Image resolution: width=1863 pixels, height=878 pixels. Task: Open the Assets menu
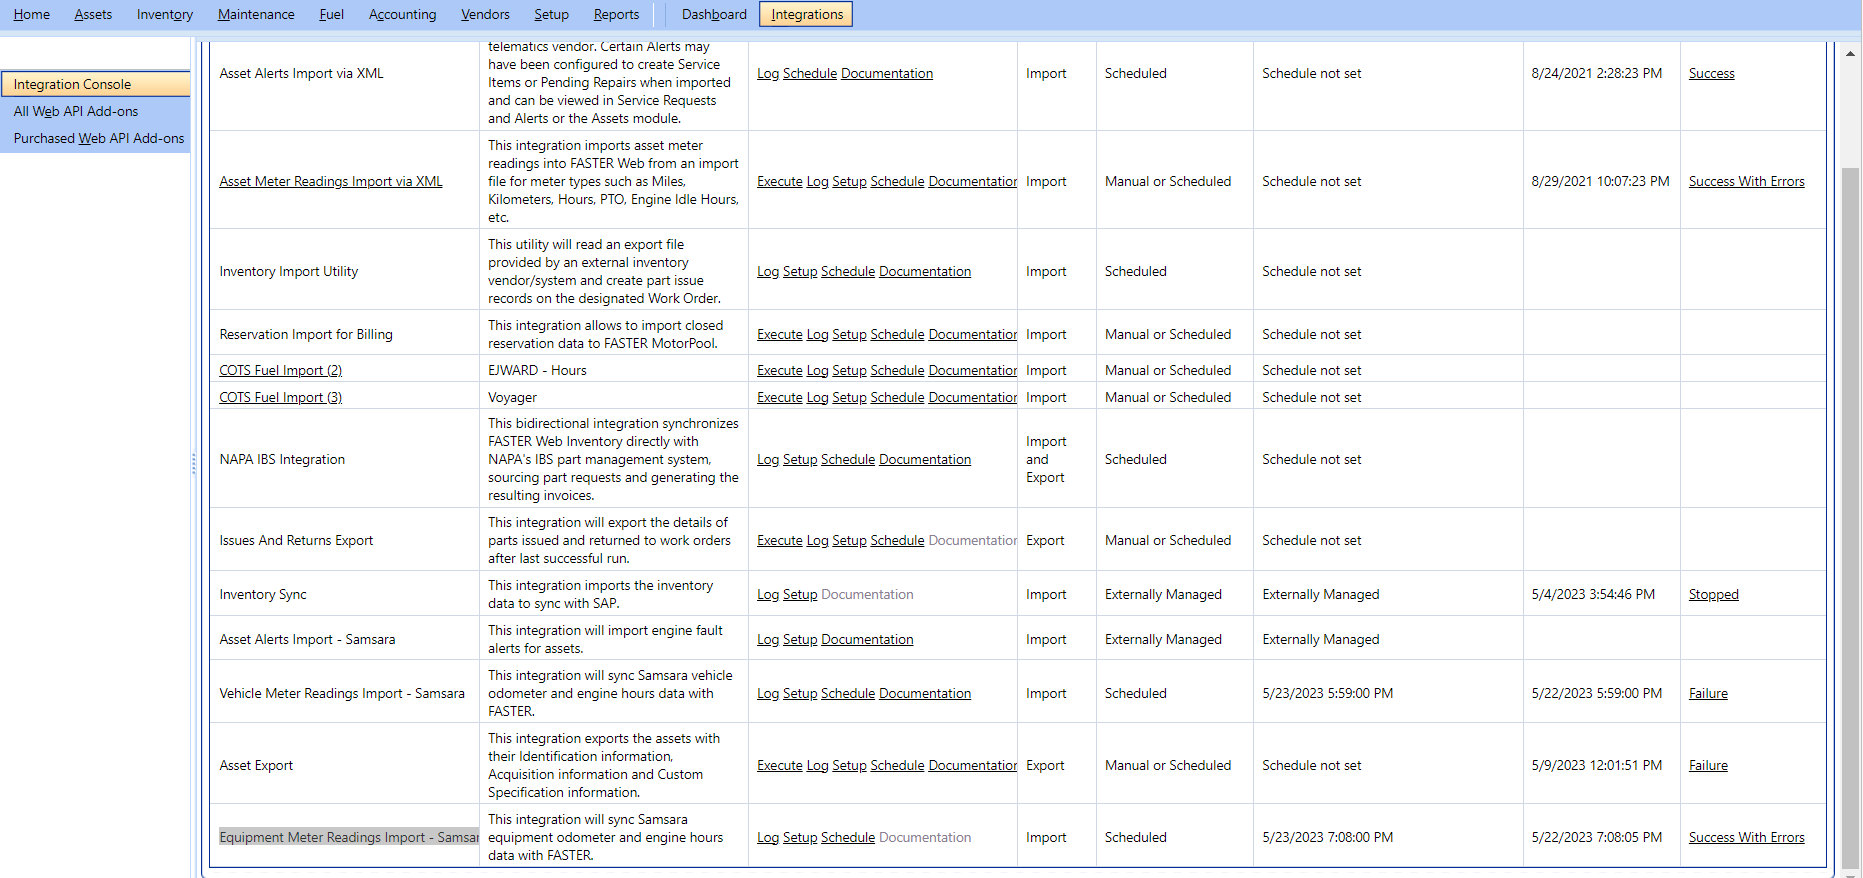coord(93,14)
